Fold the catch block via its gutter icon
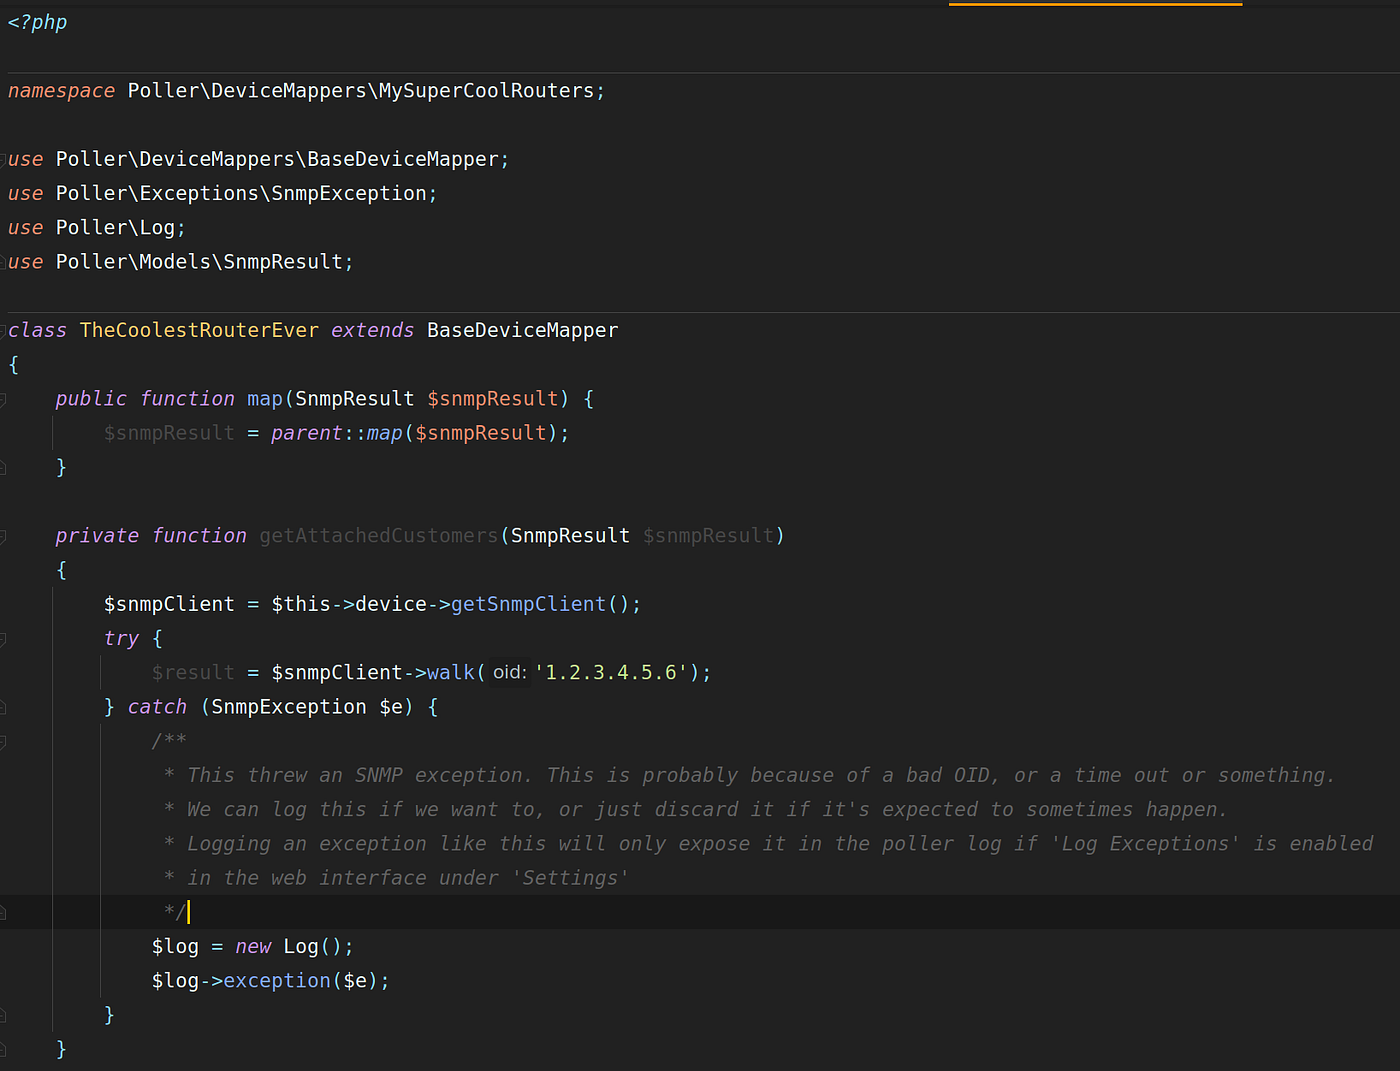Viewport: 1400px width, 1071px height. [4, 706]
